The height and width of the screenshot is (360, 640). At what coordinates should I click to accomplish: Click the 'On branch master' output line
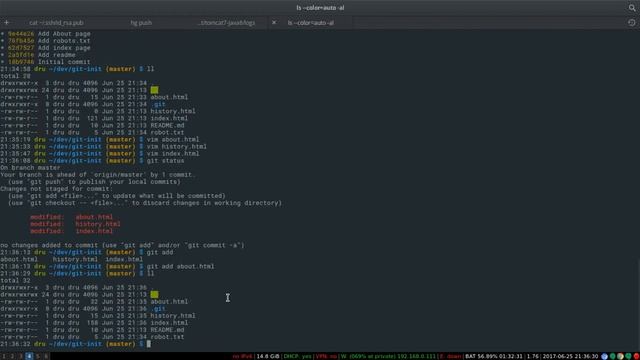(x=30, y=168)
